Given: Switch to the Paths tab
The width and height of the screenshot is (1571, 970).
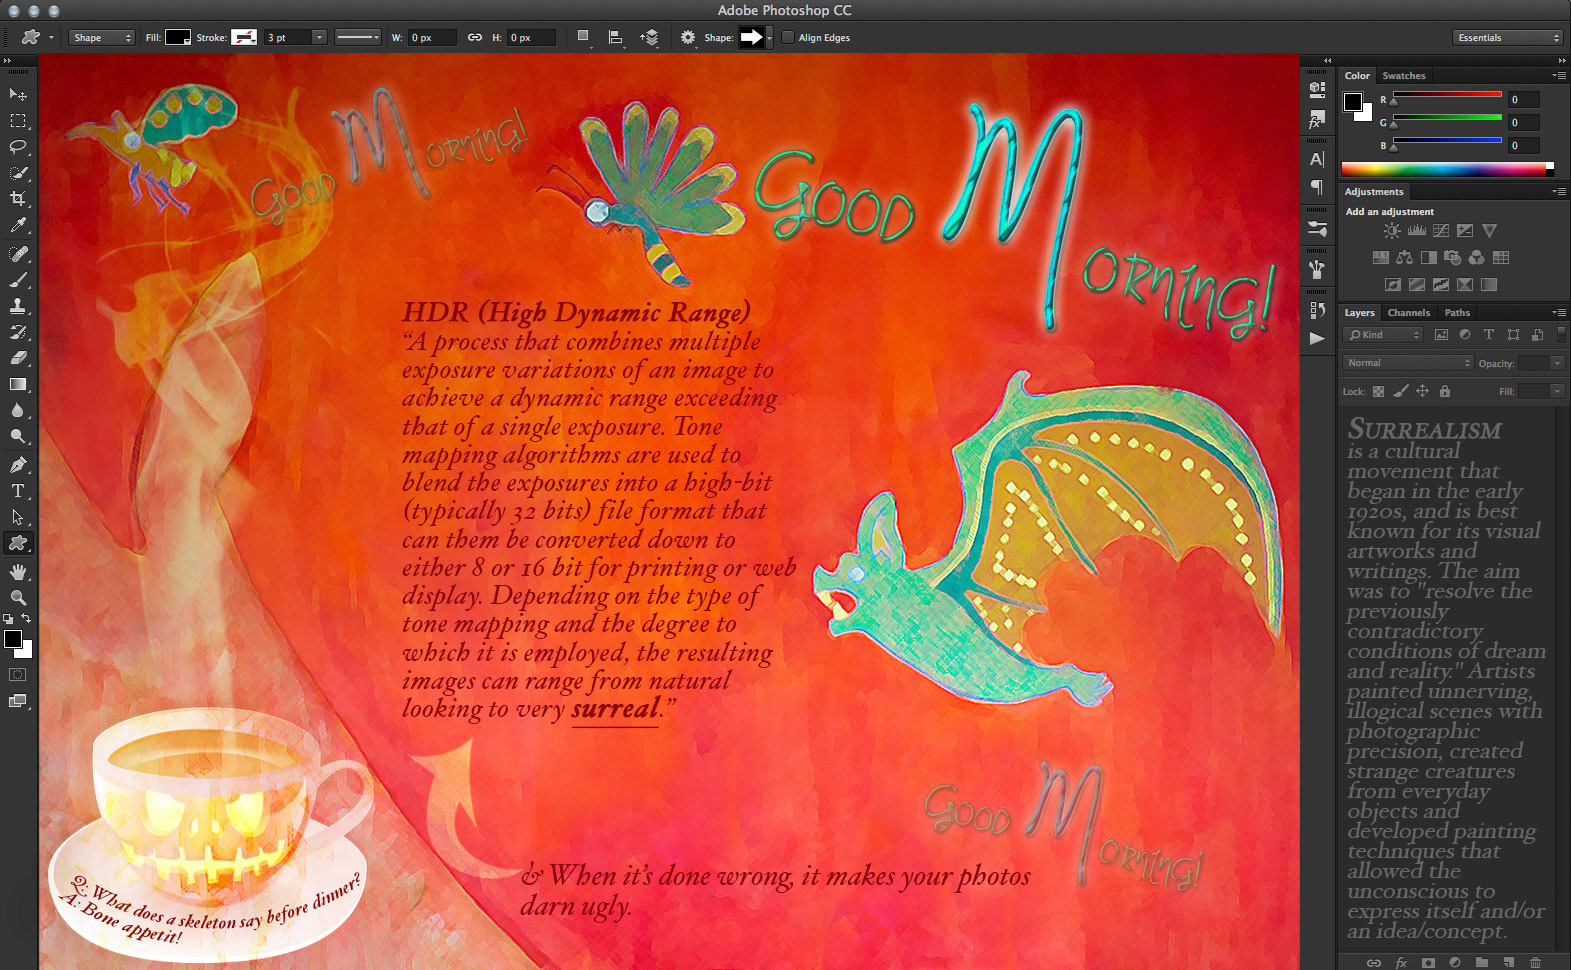Looking at the screenshot, I should point(1457,313).
